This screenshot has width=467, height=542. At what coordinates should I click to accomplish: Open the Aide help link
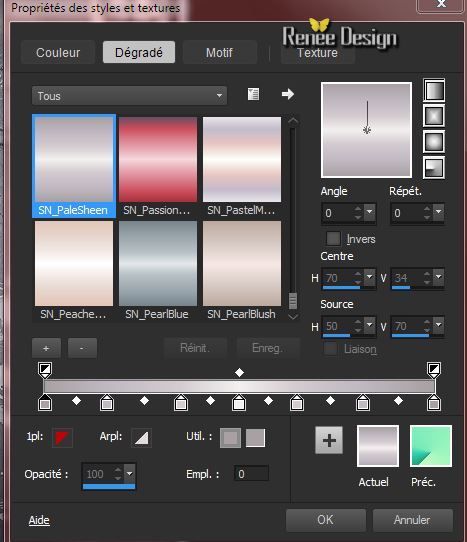click(39, 520)
